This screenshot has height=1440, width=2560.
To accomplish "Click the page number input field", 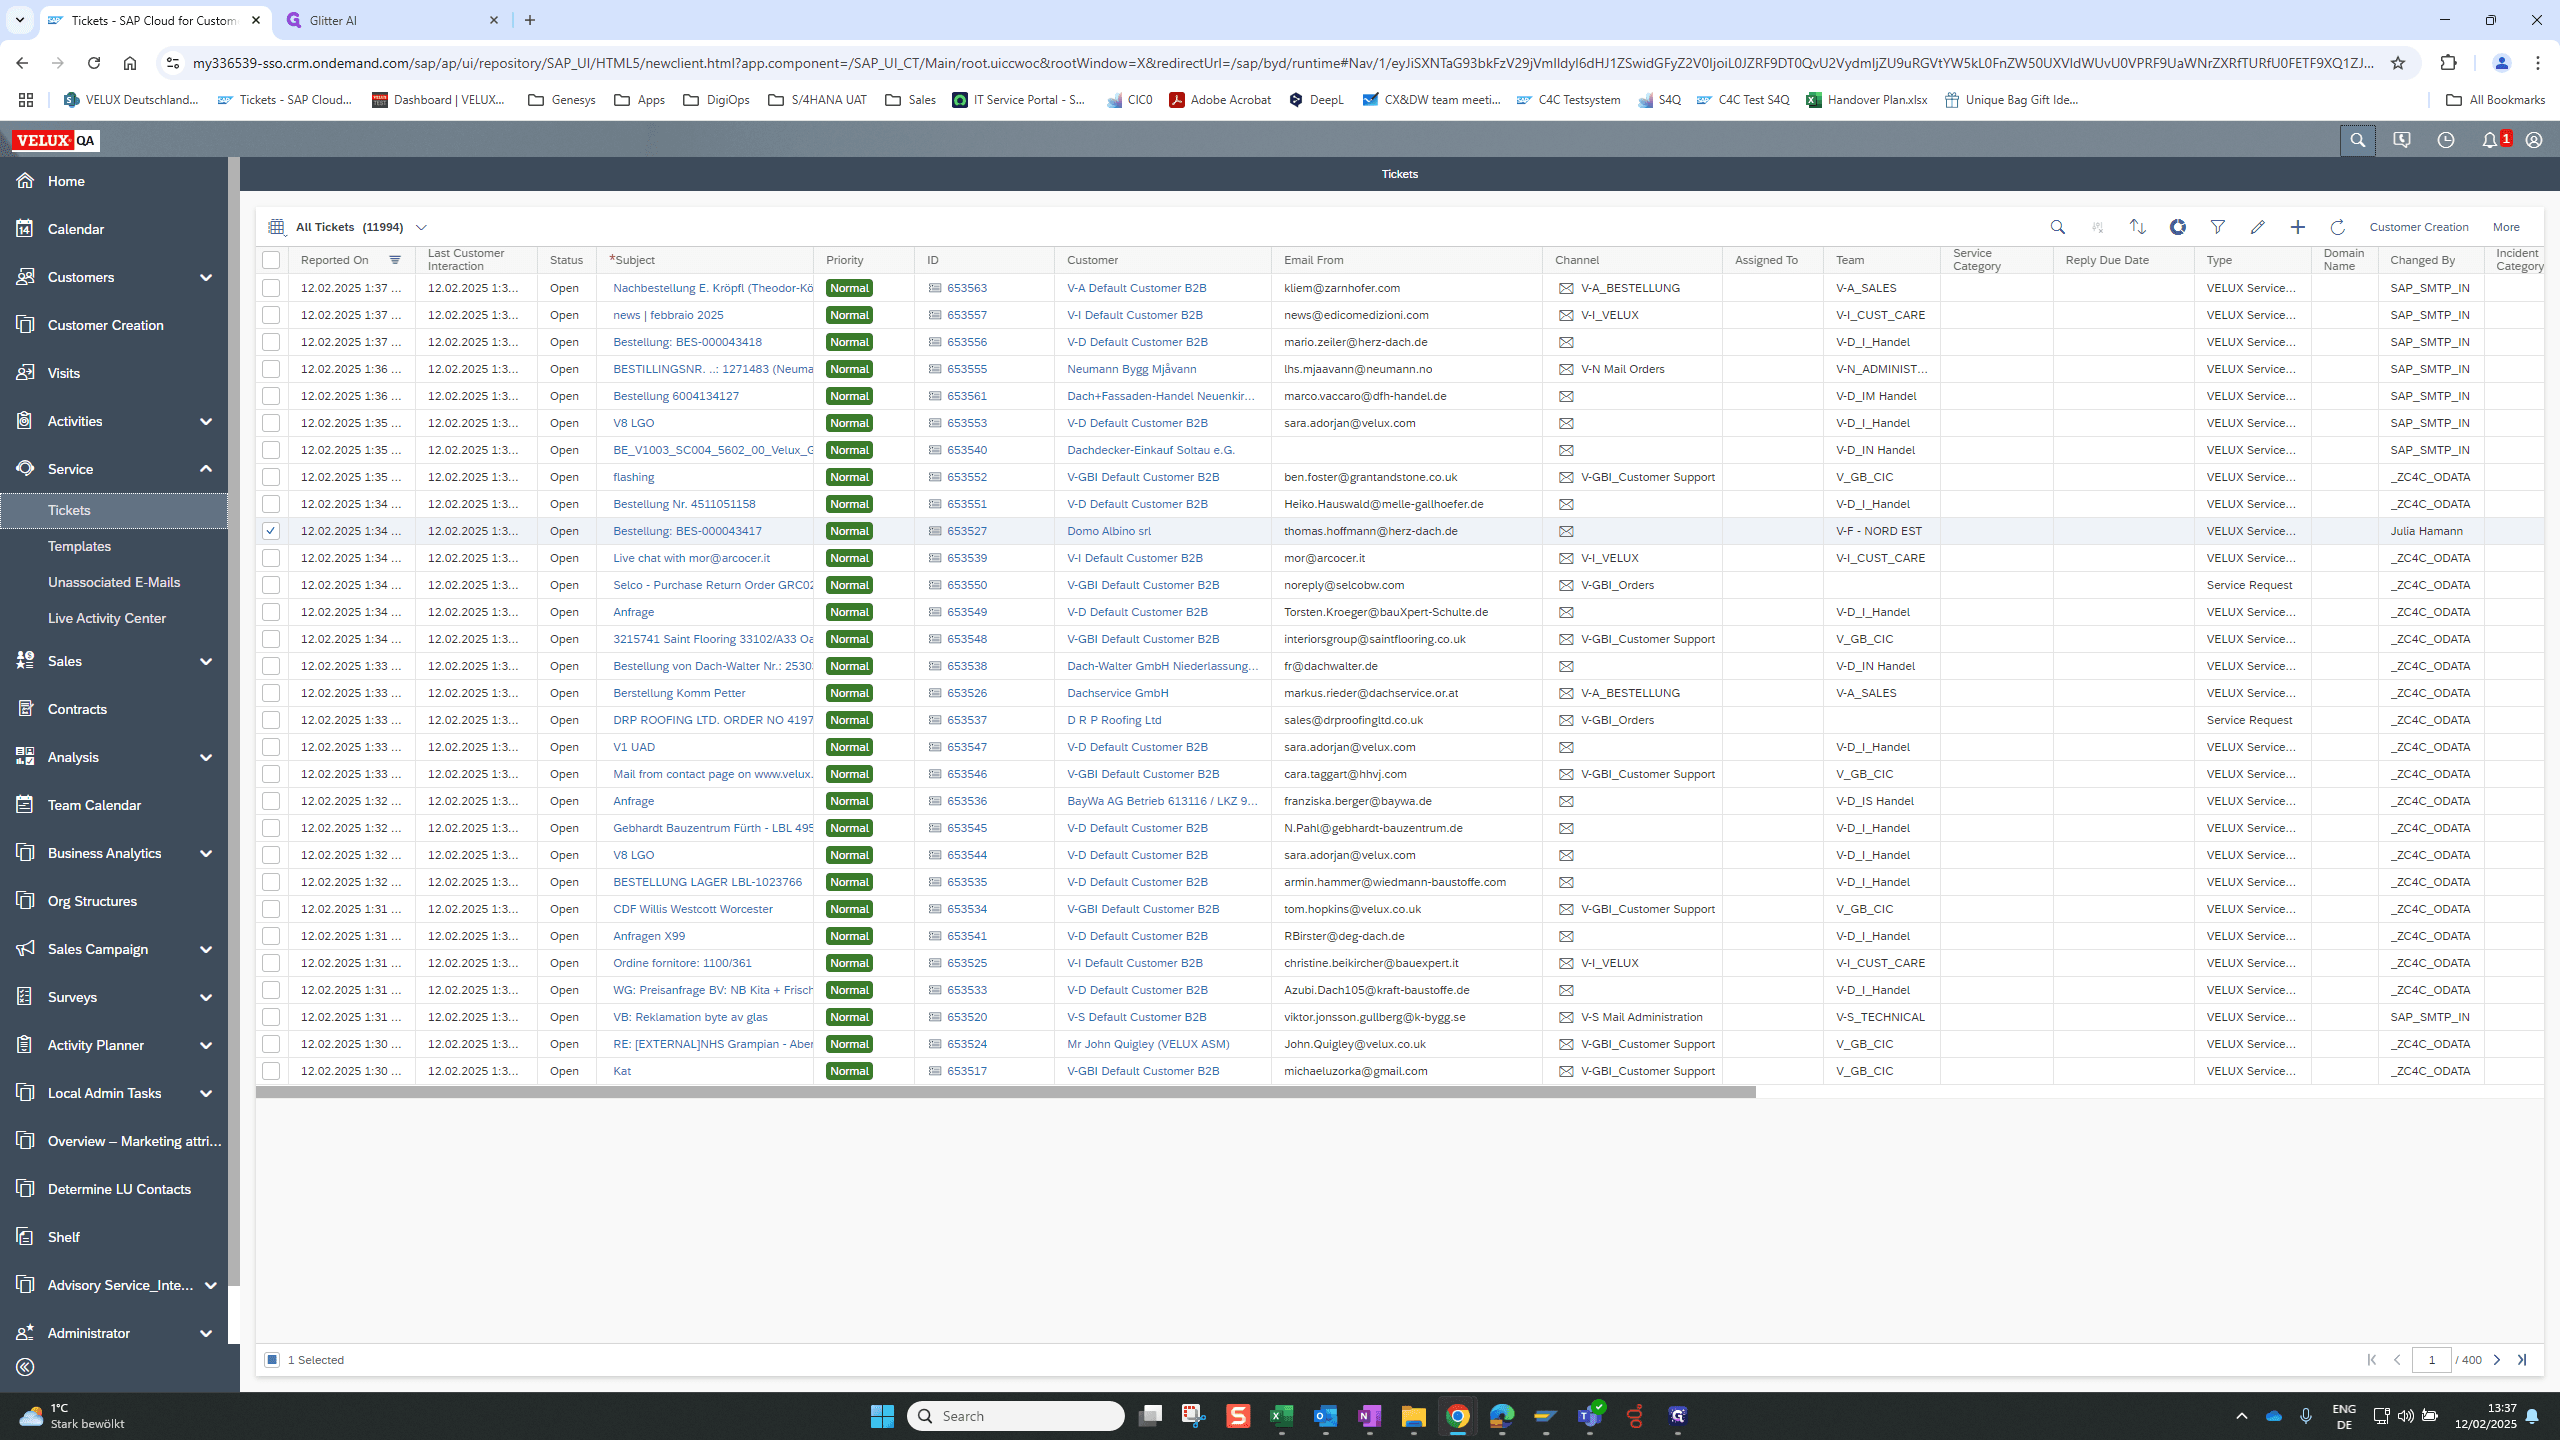I will pyautogui.click(x=2431, y=1360).
